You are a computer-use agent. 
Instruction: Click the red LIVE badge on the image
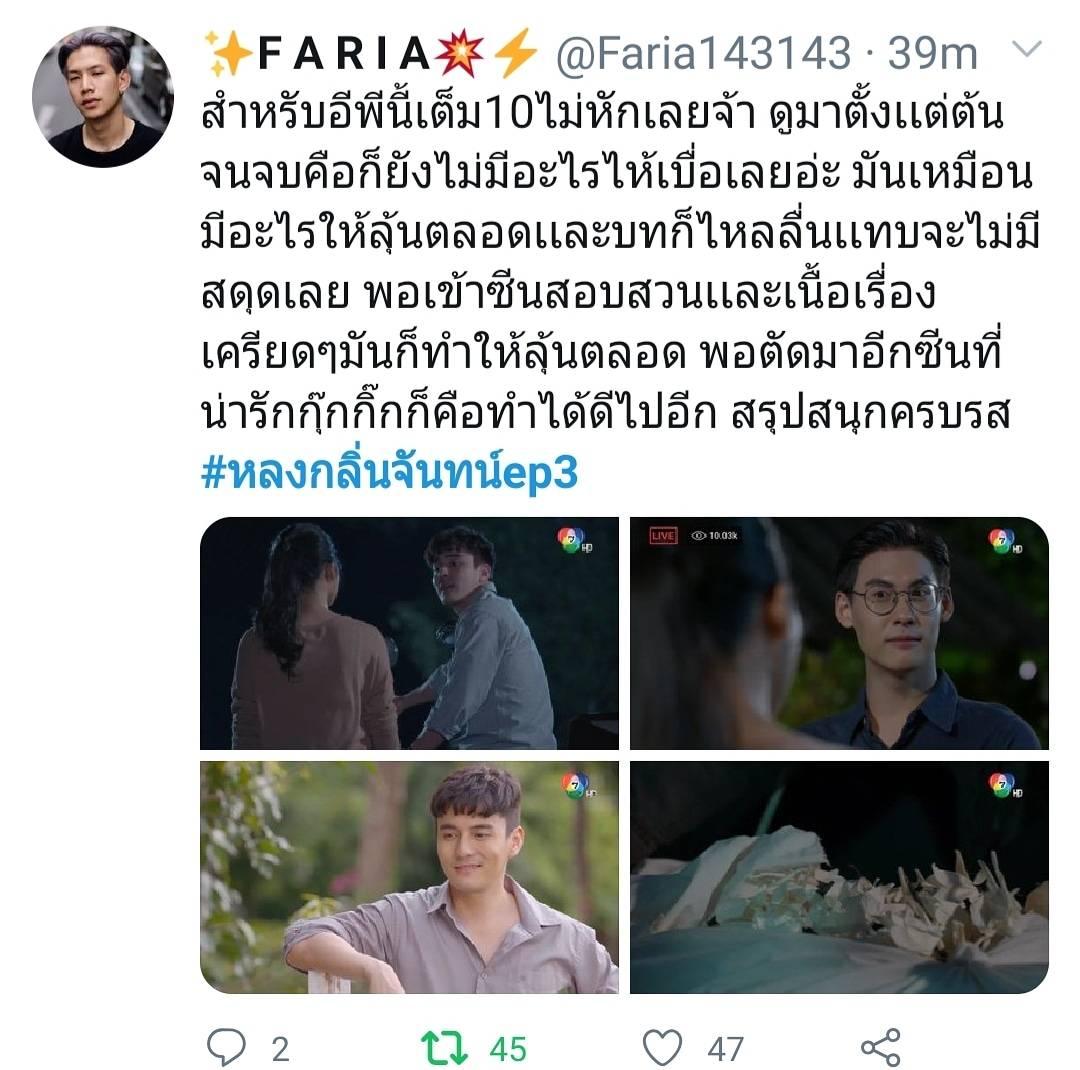coord(663,535)
